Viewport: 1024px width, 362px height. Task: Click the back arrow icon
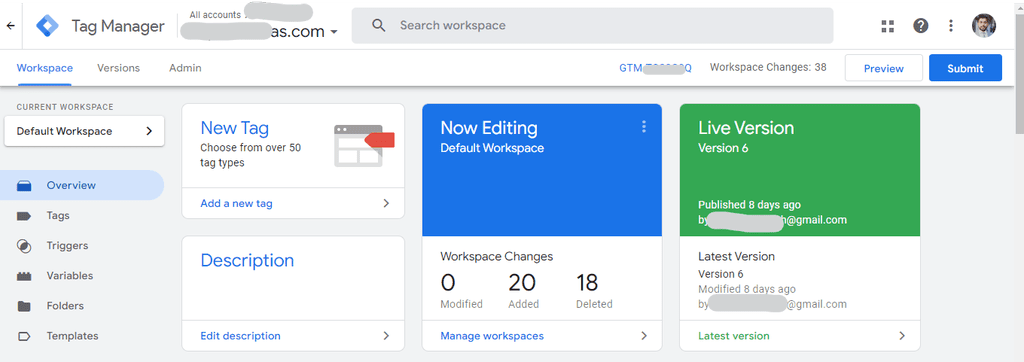tap(10, 25)
